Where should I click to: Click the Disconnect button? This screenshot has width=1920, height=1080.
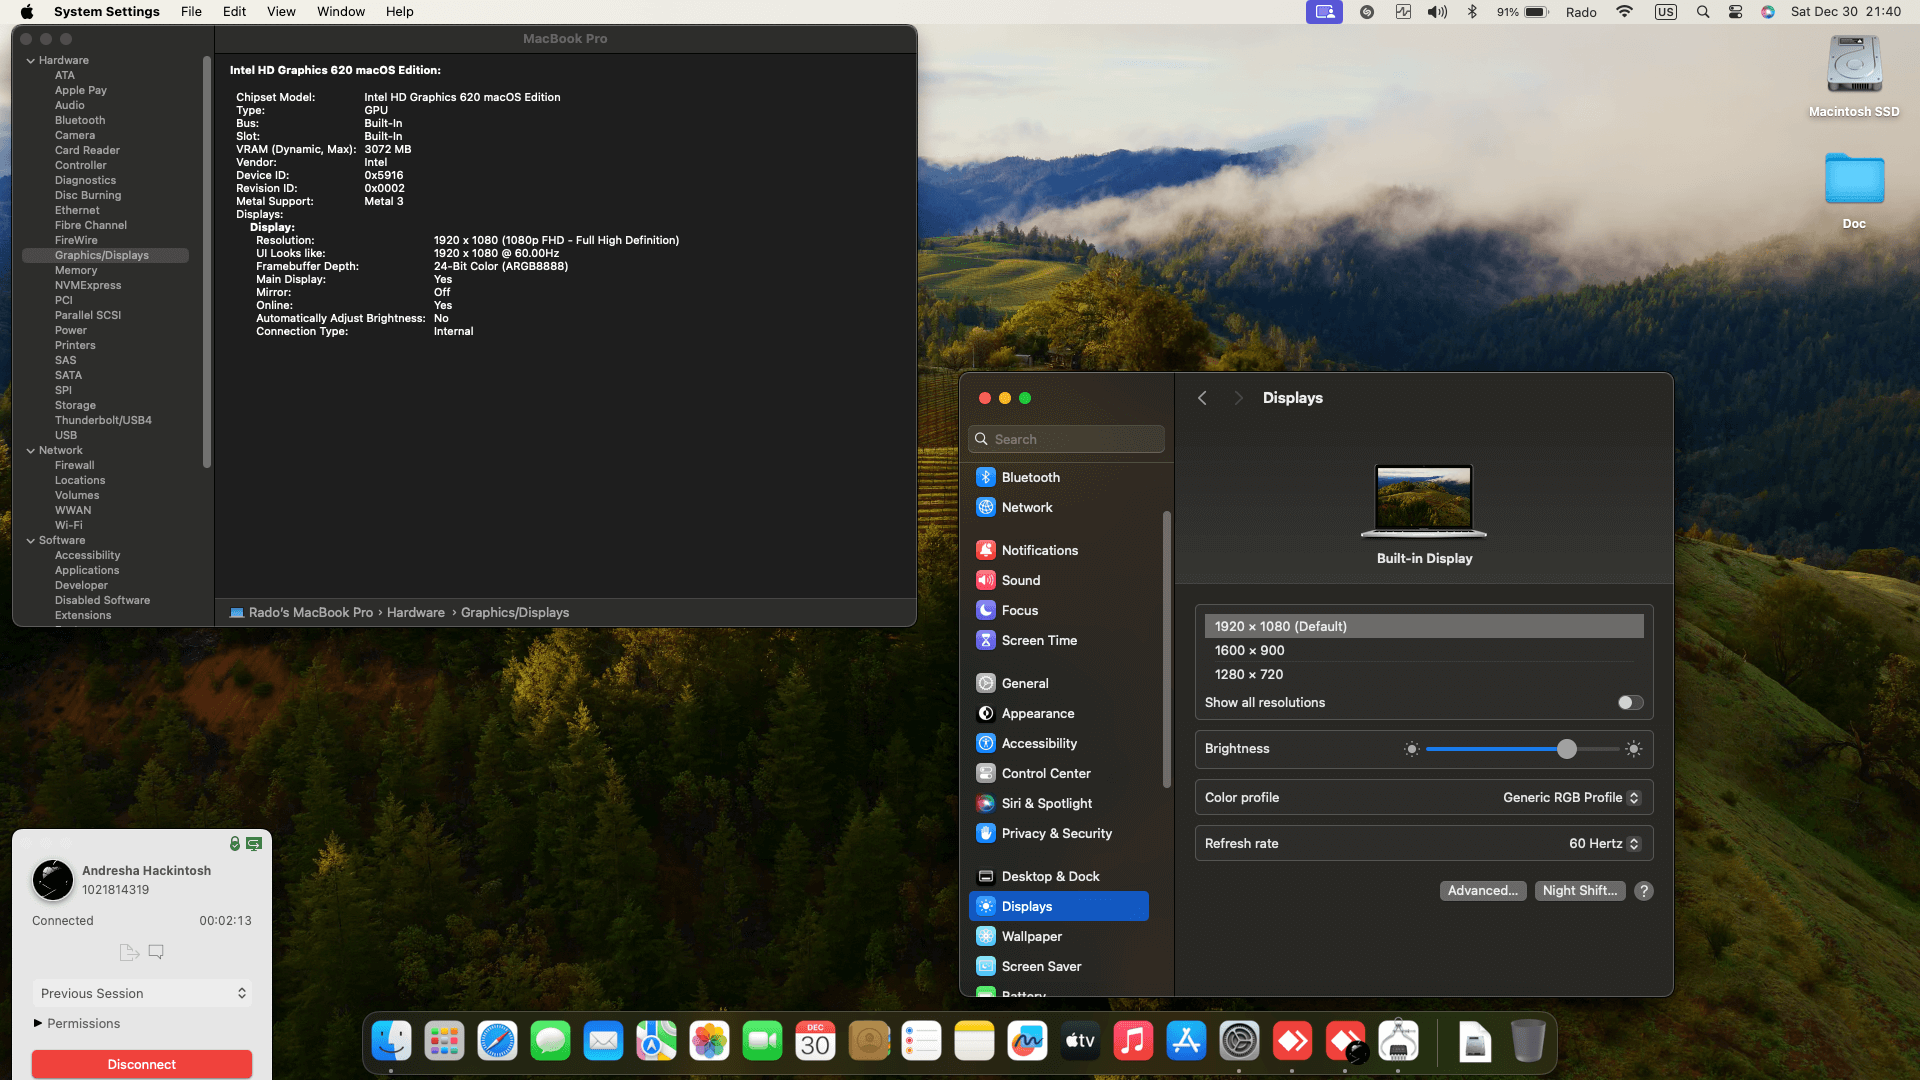pyautogui.click(x=141, y=1064)
